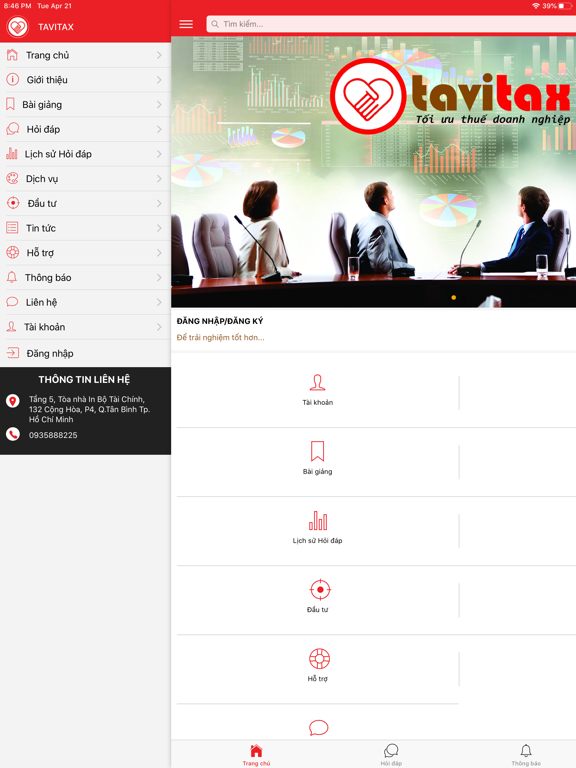Open Tài khoản tile in main grid
The image size is (576, 768).
coord(317,390)
